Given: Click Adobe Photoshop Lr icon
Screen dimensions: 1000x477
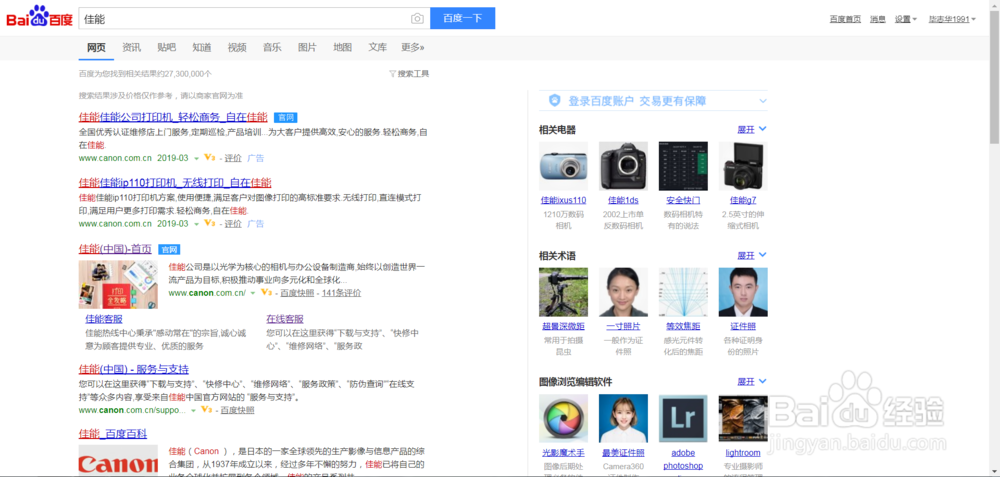Looking at the screenshot, I should pyautogui.click(x=683, y=418).
